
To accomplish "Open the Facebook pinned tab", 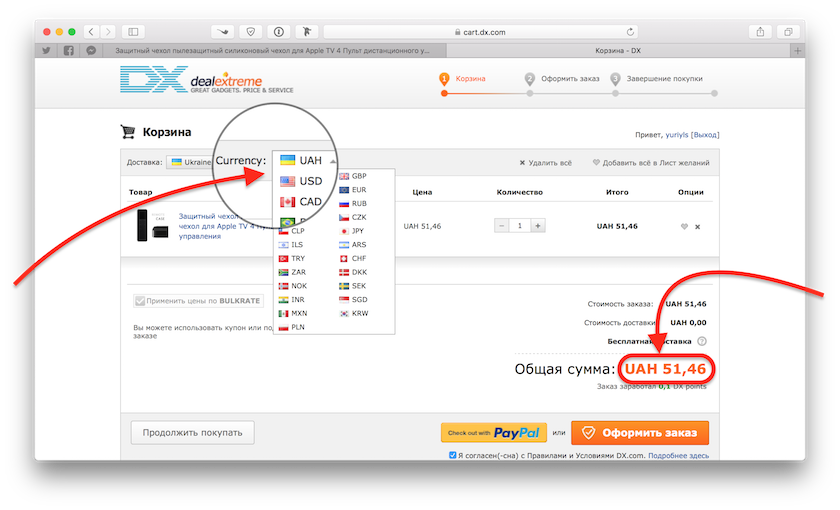I will click(x=69, y=50).
